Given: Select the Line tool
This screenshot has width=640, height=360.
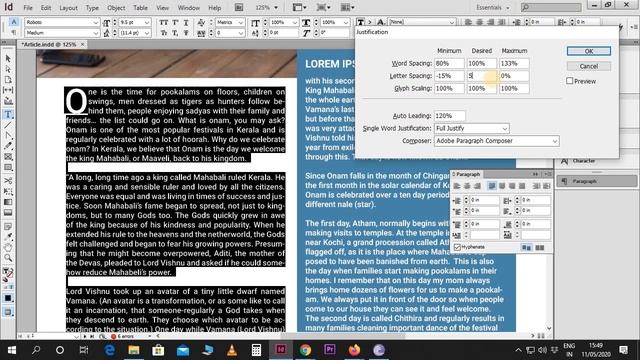Looking at the screenshot, I should pyautogui.click(x=8, y=125).
